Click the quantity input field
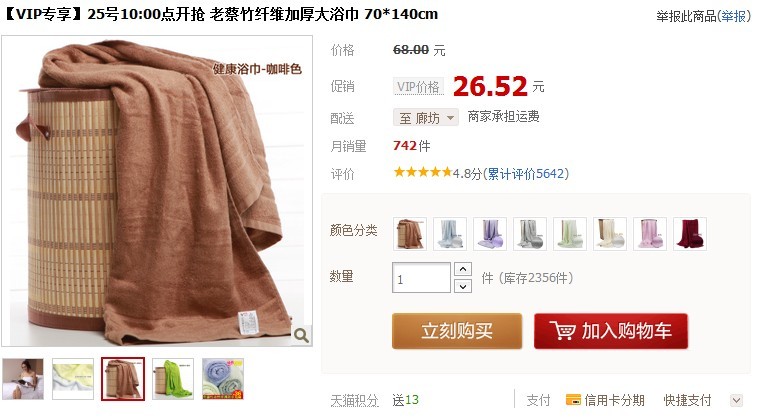The height and width of the screenshot is (418, 777). coord(421,278)
